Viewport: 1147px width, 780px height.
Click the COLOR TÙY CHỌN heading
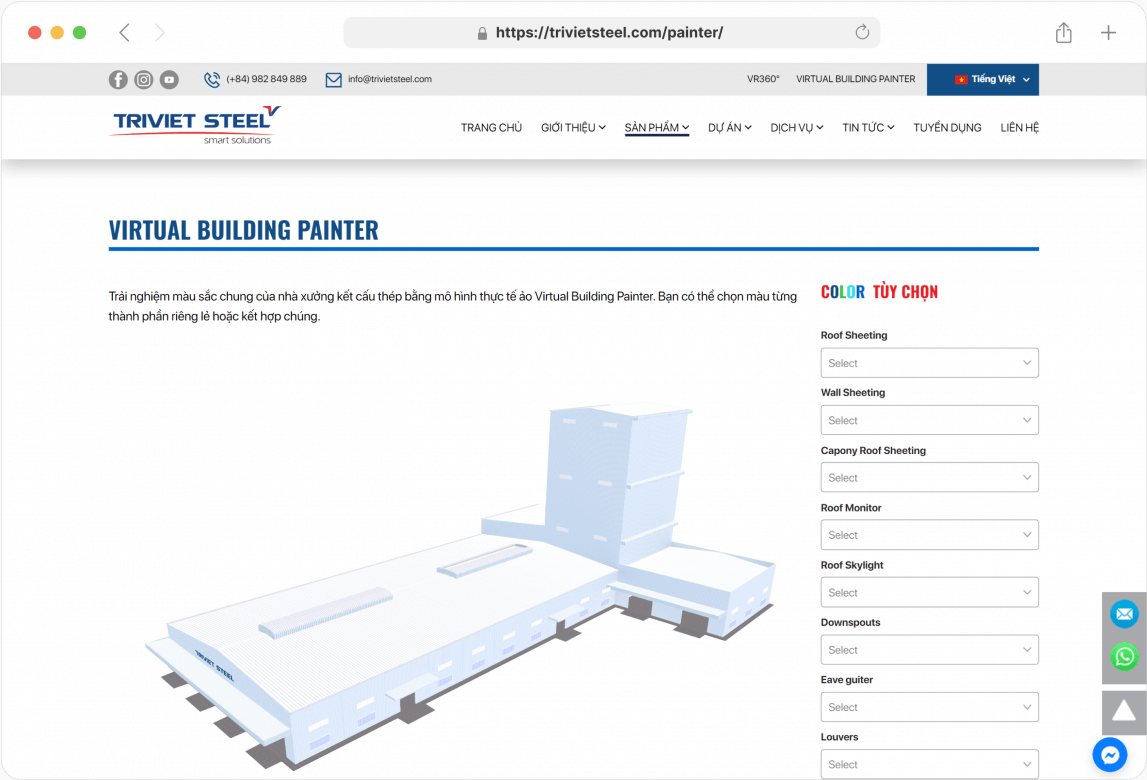879,292
